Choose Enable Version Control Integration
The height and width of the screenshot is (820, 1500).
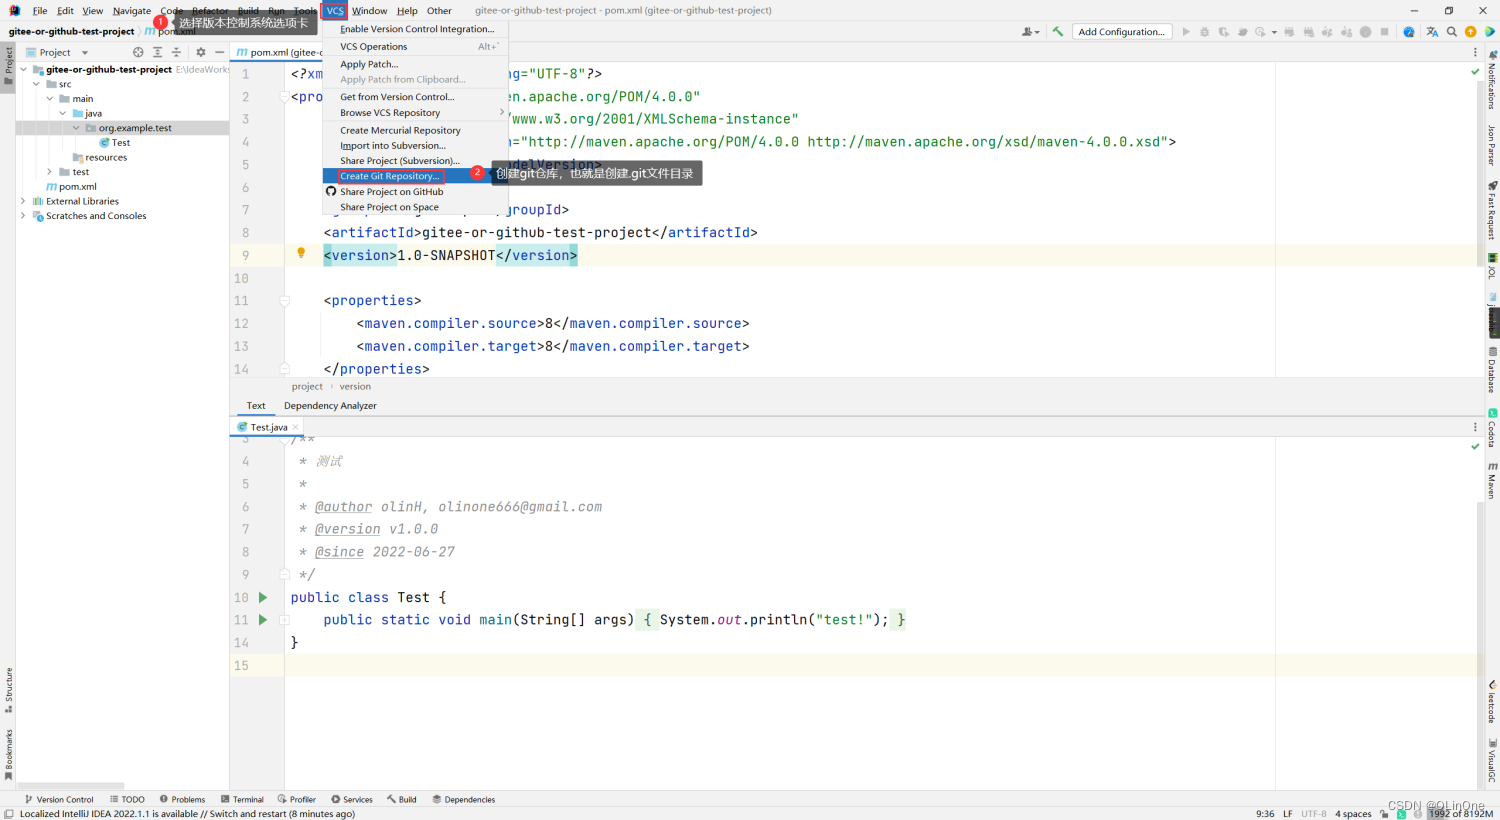click(415, 29)
